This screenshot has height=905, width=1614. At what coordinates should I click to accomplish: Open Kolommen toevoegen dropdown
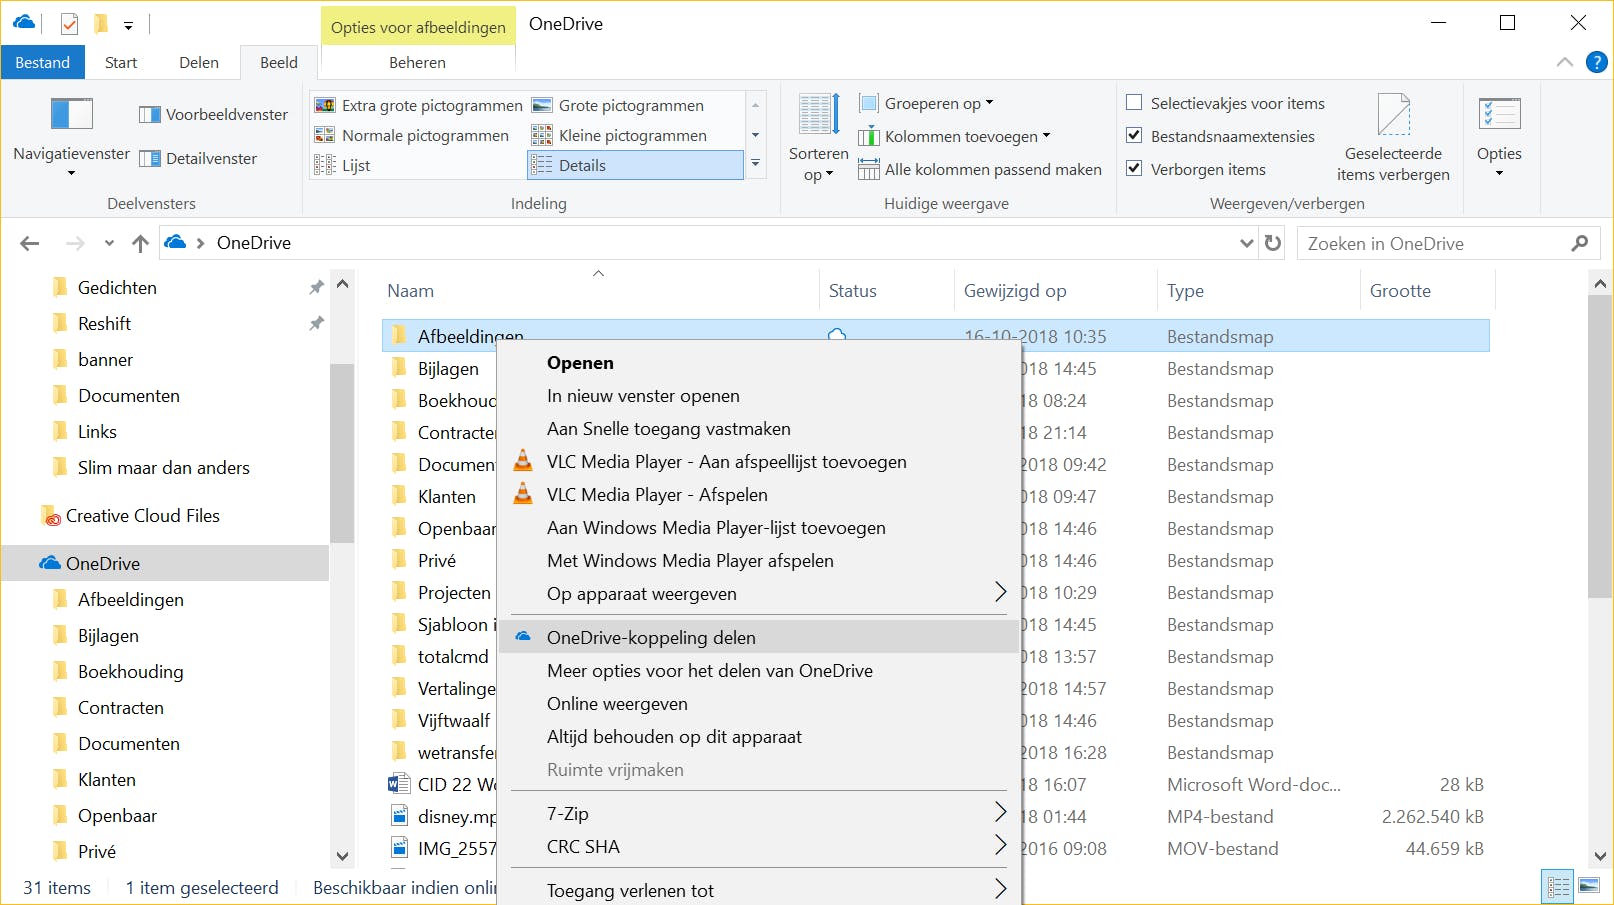[955, 136]
